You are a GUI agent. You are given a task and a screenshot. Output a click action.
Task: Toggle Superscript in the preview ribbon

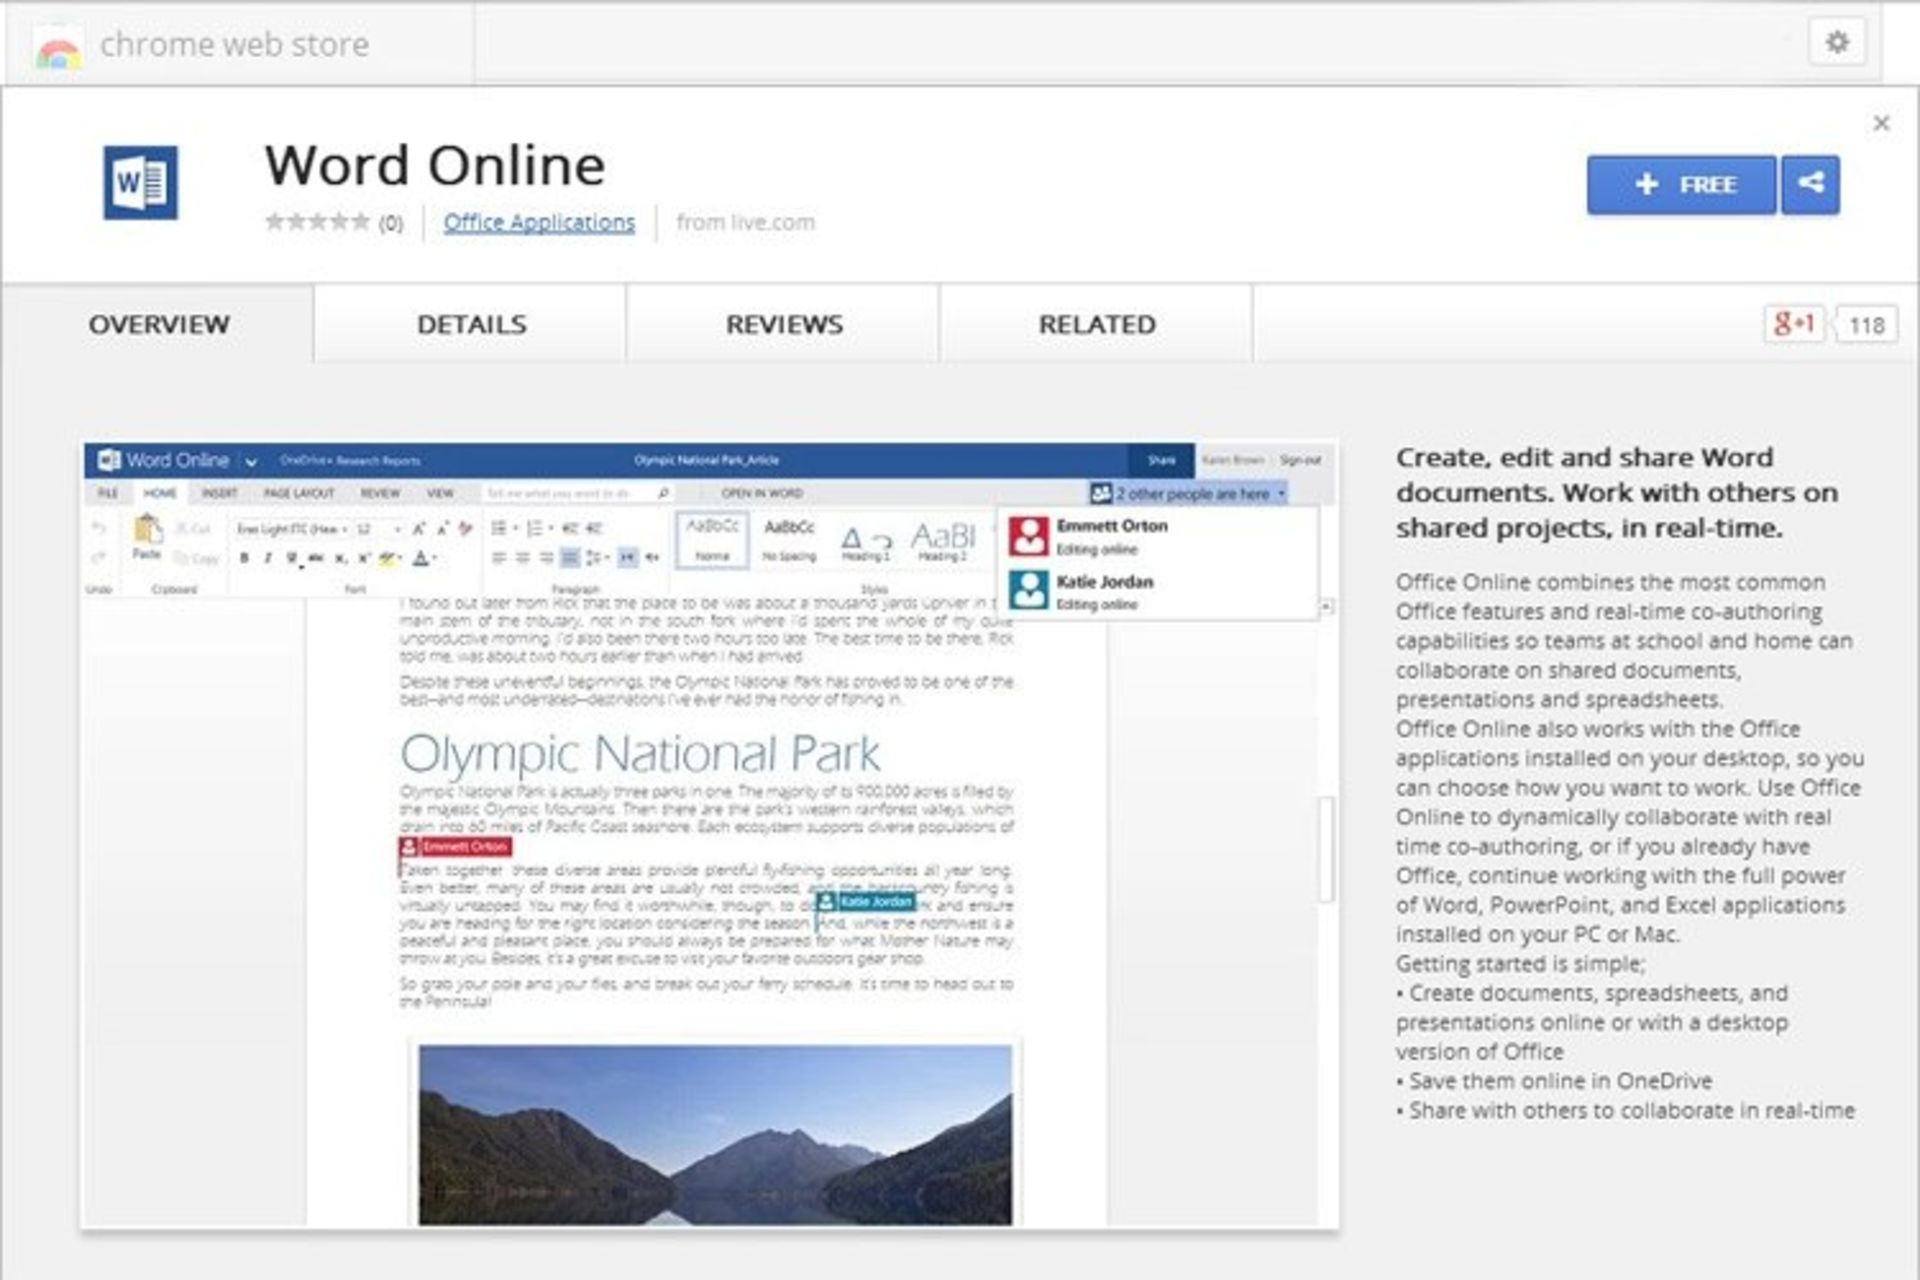pos(364,558)
